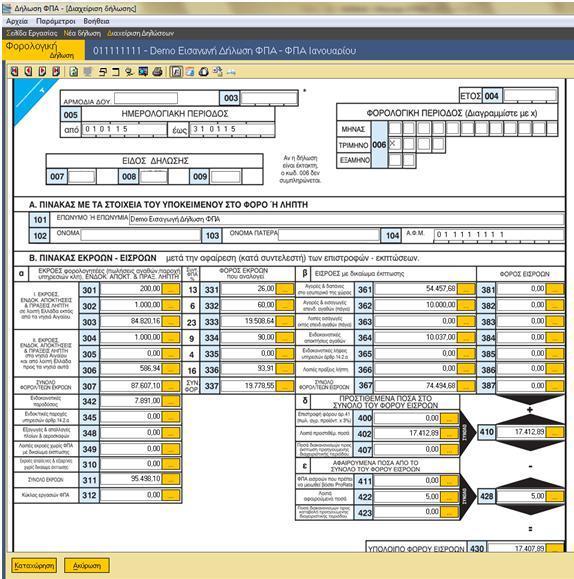Toggle the first ΤΡΙΜΗΝΟ checkbox marked X
This screenshot has height=579, width=574.
[394, 144]
